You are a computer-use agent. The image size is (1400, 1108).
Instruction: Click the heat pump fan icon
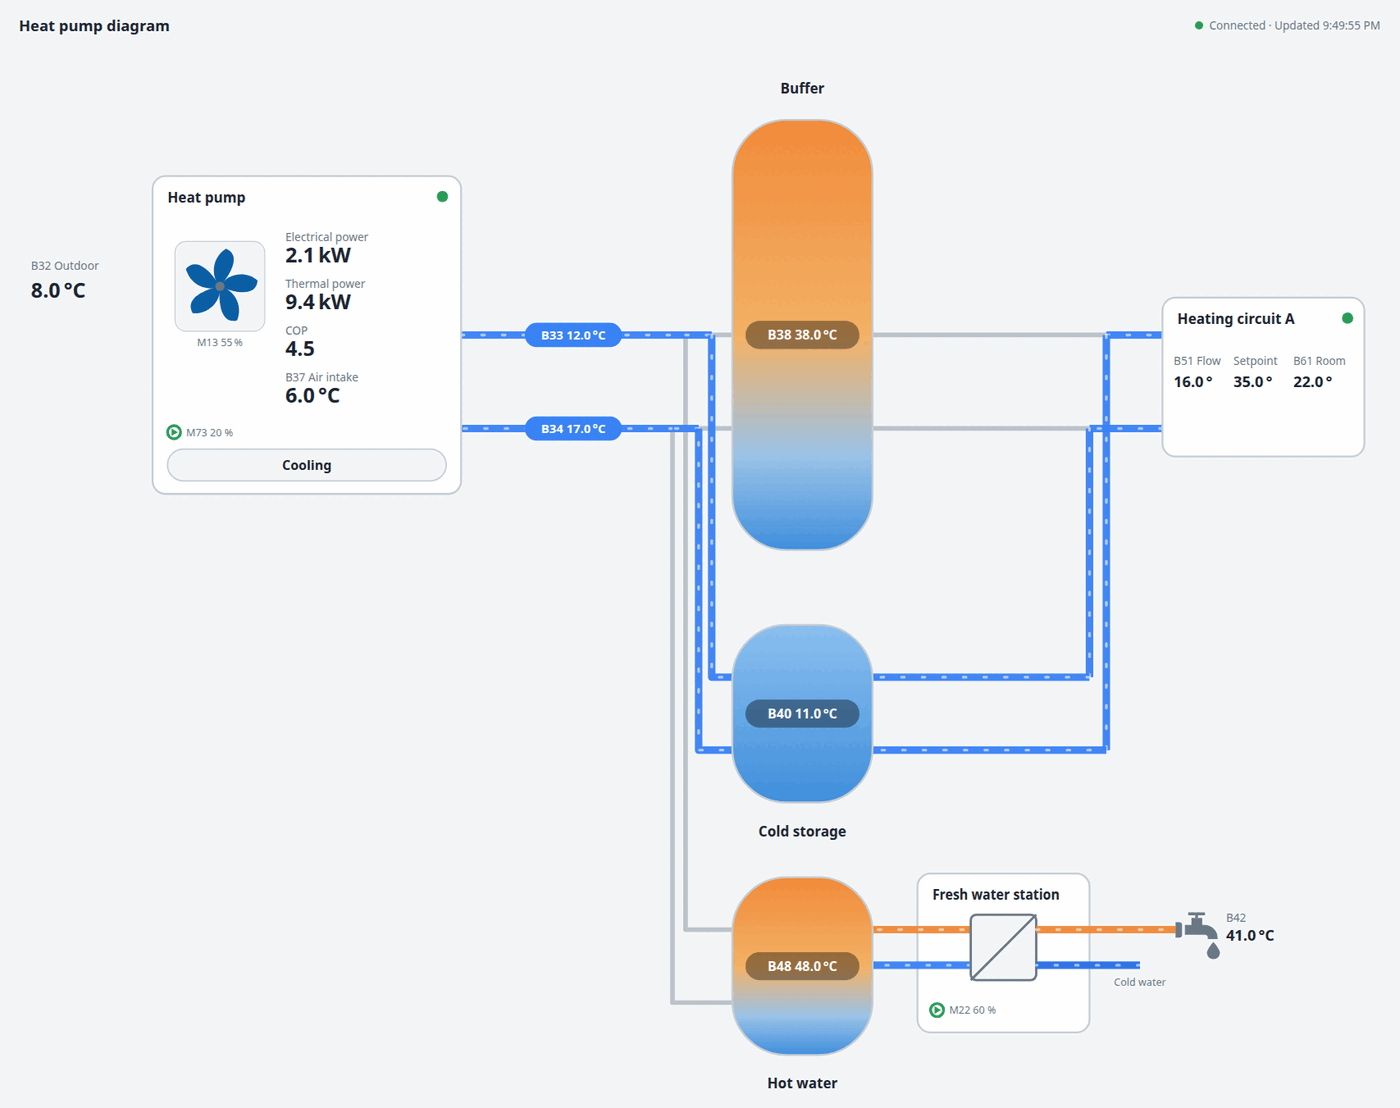click(x=220, y=286)
